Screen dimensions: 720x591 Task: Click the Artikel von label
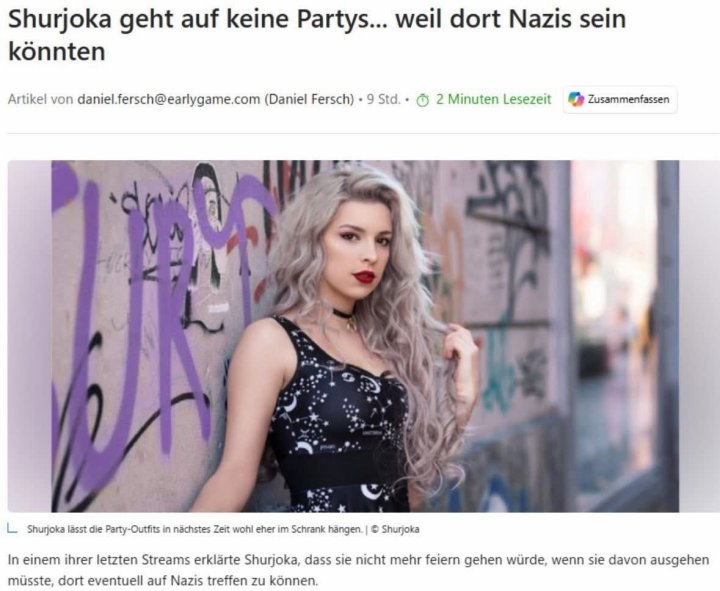[x=40, y=99]
